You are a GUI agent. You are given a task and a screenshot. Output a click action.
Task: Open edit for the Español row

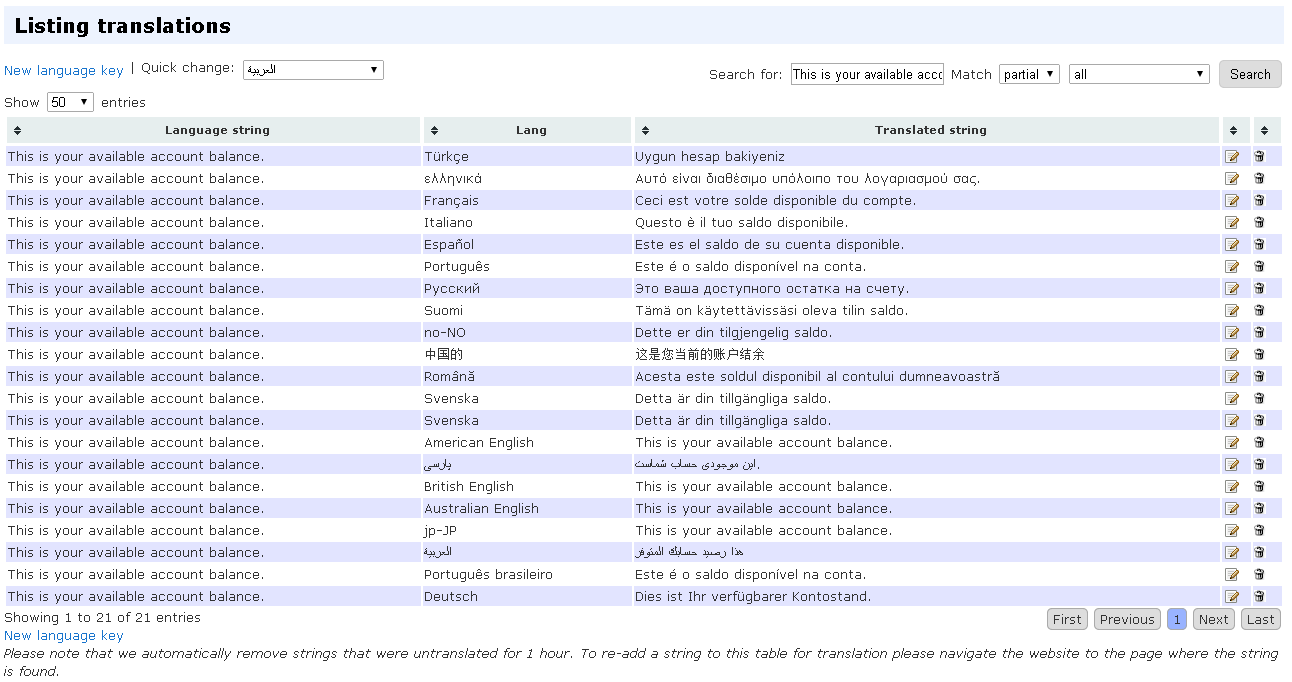tap(1232, 245)
